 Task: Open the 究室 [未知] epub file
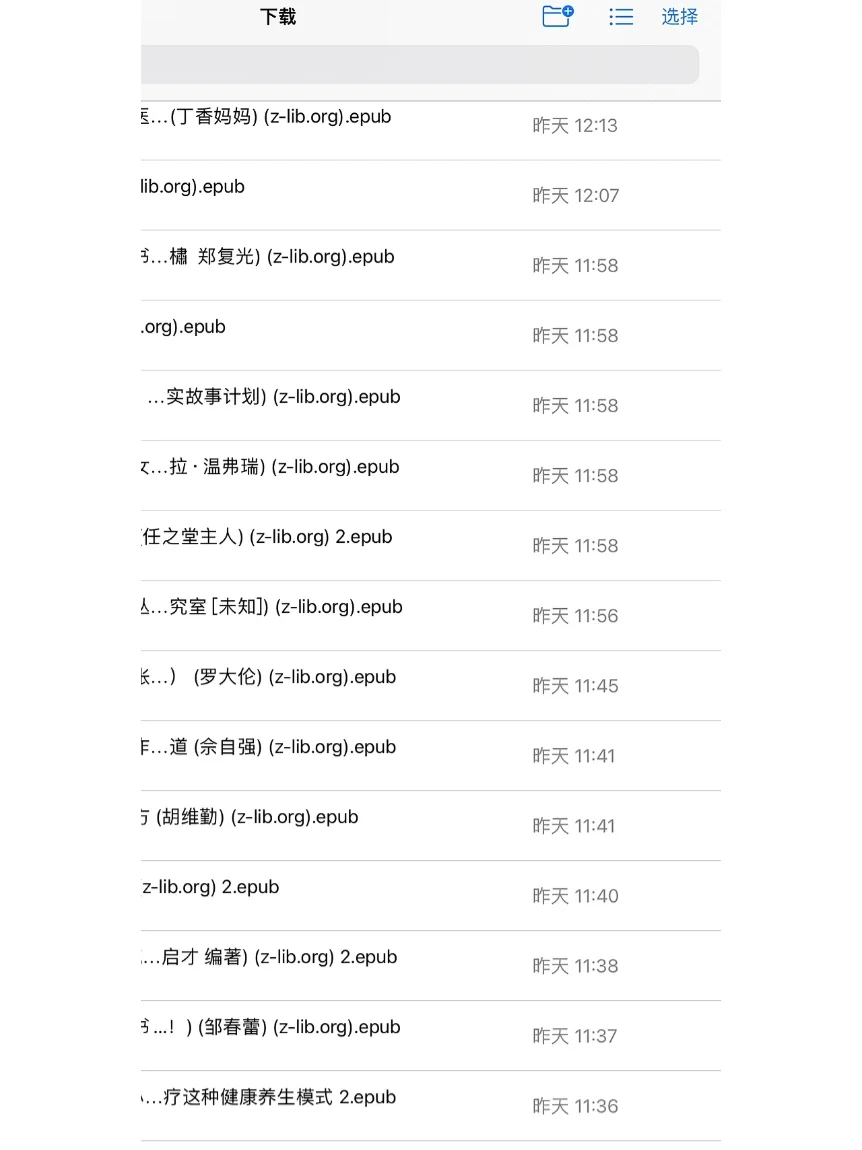[x=431, y=615]
